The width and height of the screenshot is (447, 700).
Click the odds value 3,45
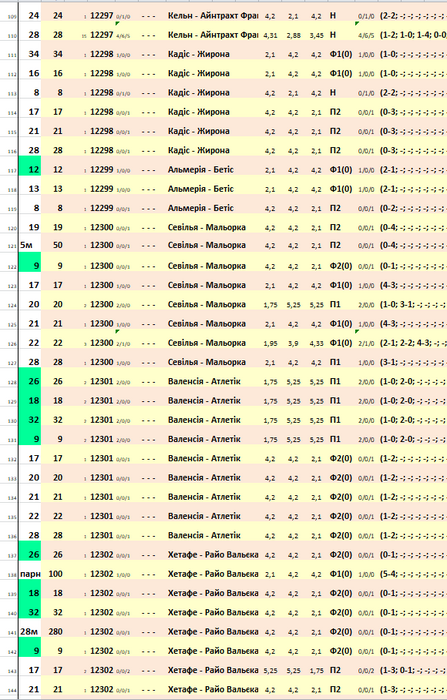[317, 35]
